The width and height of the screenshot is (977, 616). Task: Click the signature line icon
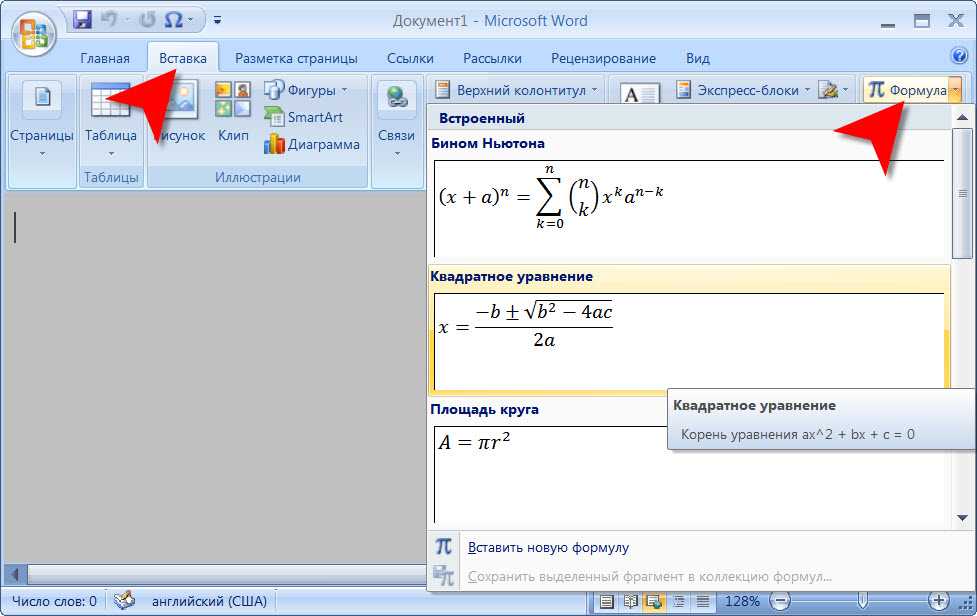(x=829, y=90)
